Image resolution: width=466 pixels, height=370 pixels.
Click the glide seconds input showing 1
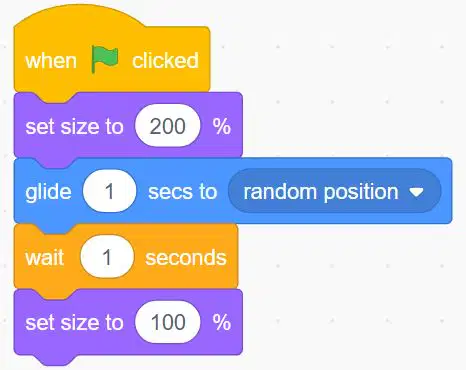(x=109, y=191)
